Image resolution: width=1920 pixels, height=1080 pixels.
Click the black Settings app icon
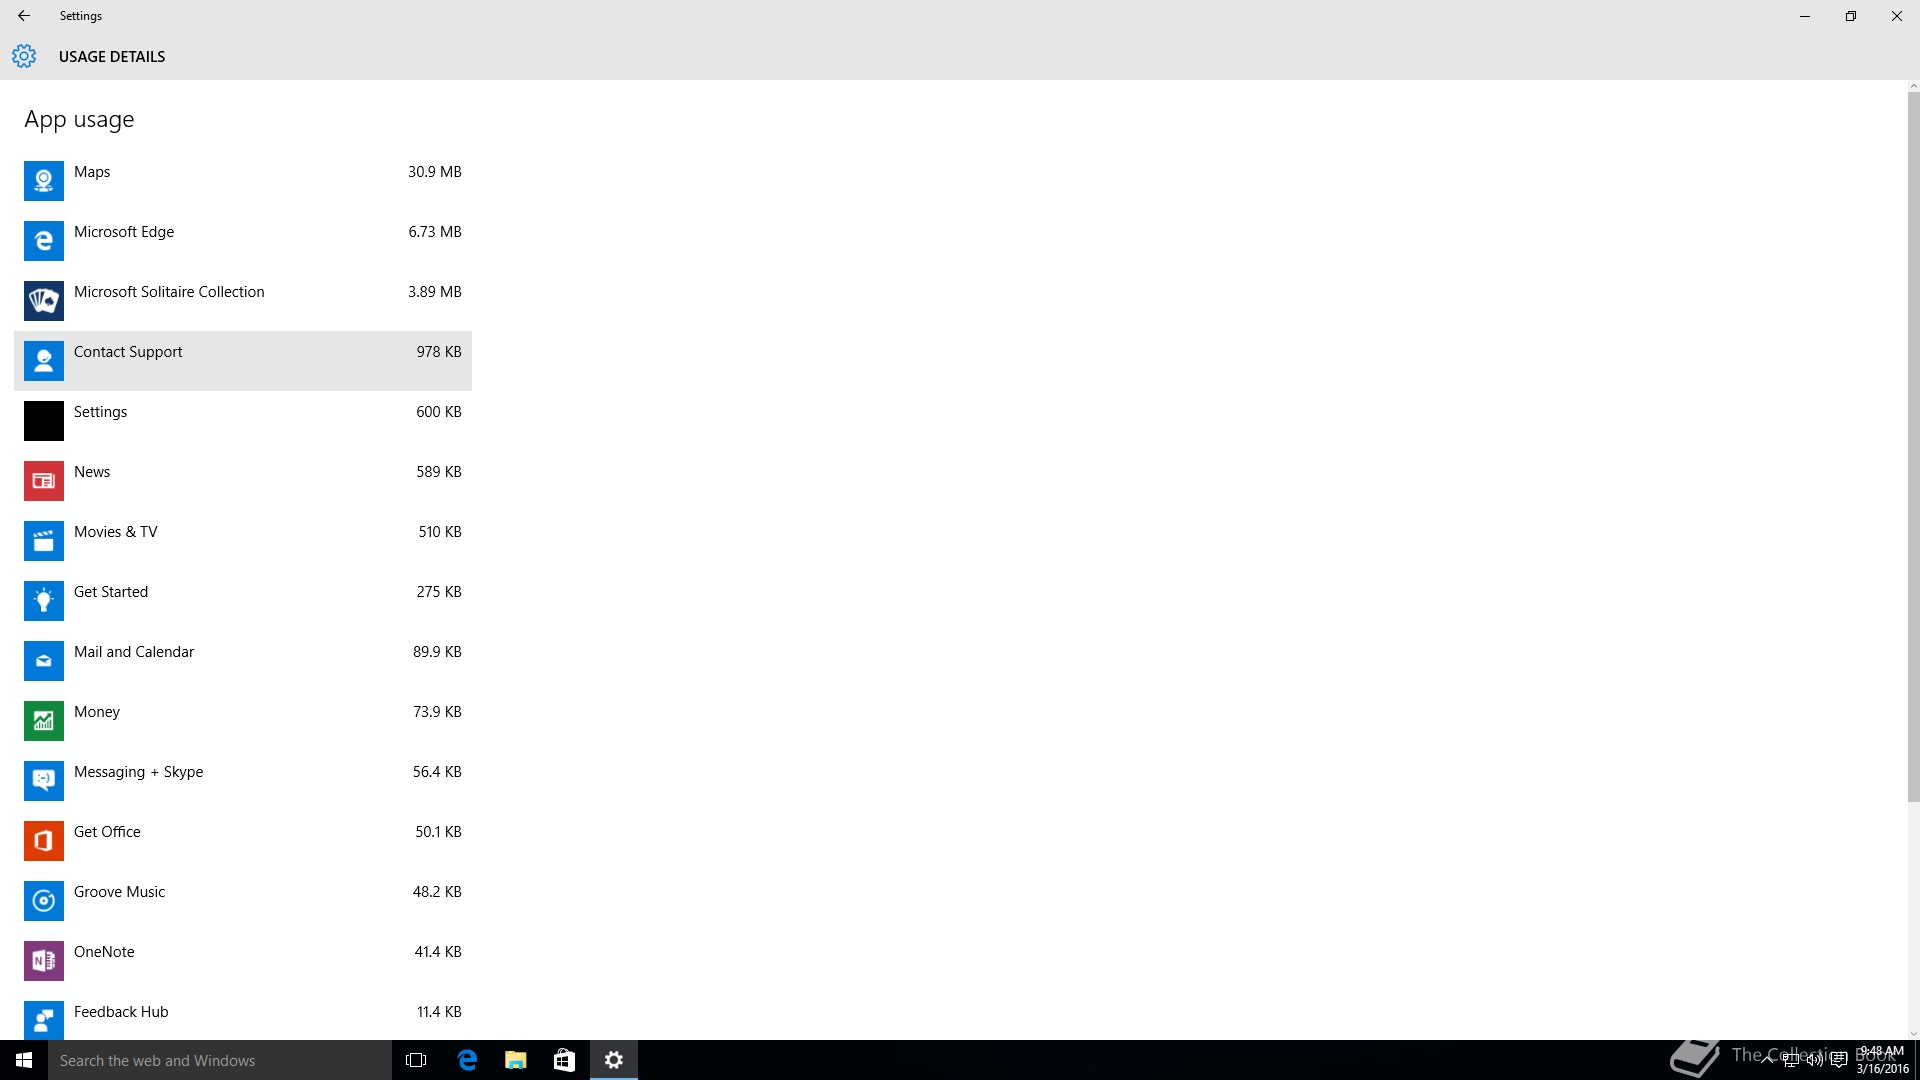coord(44,421)
